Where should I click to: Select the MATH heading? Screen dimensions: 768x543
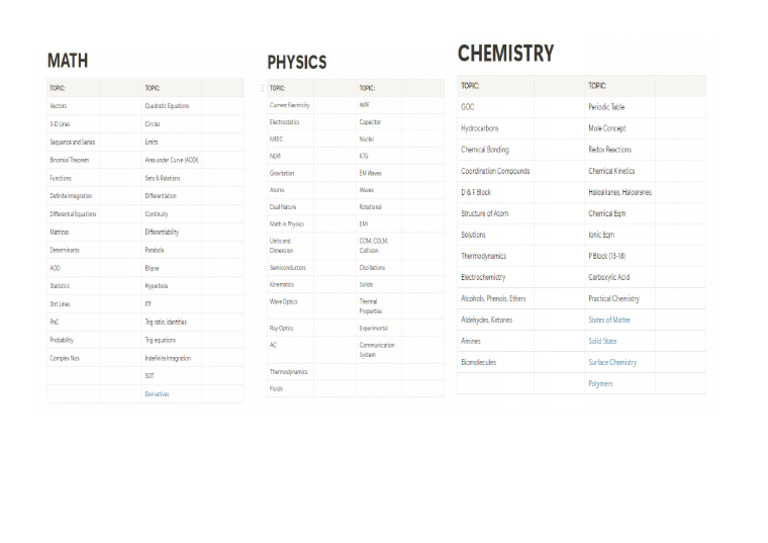pyautogui.click(x=67, y=60)
